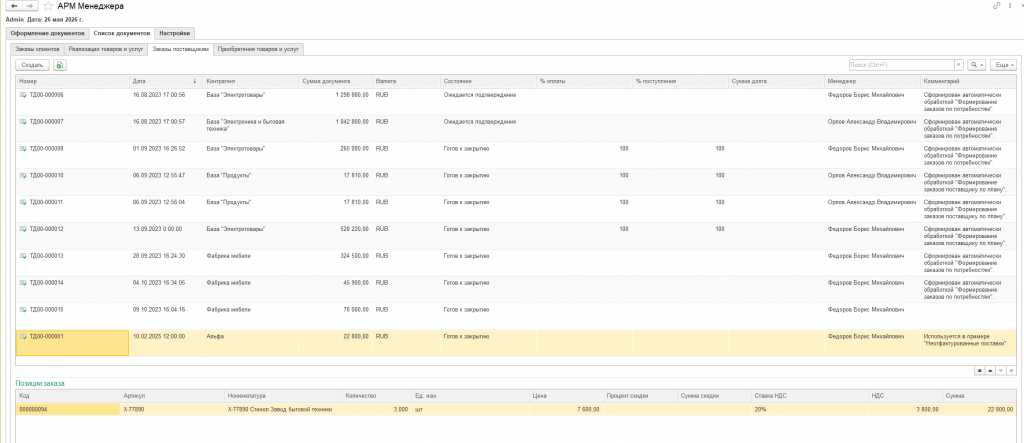Click the Номер column header

coord(73,81)
